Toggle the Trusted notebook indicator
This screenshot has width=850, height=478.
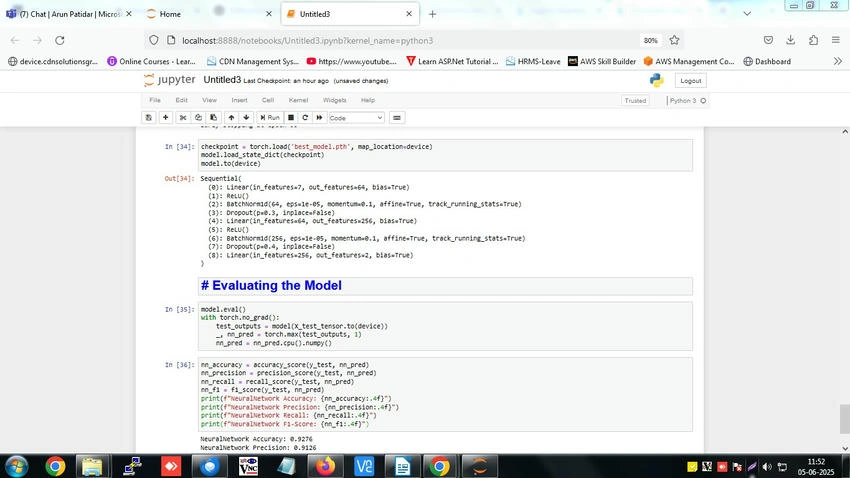pos(635,101)
